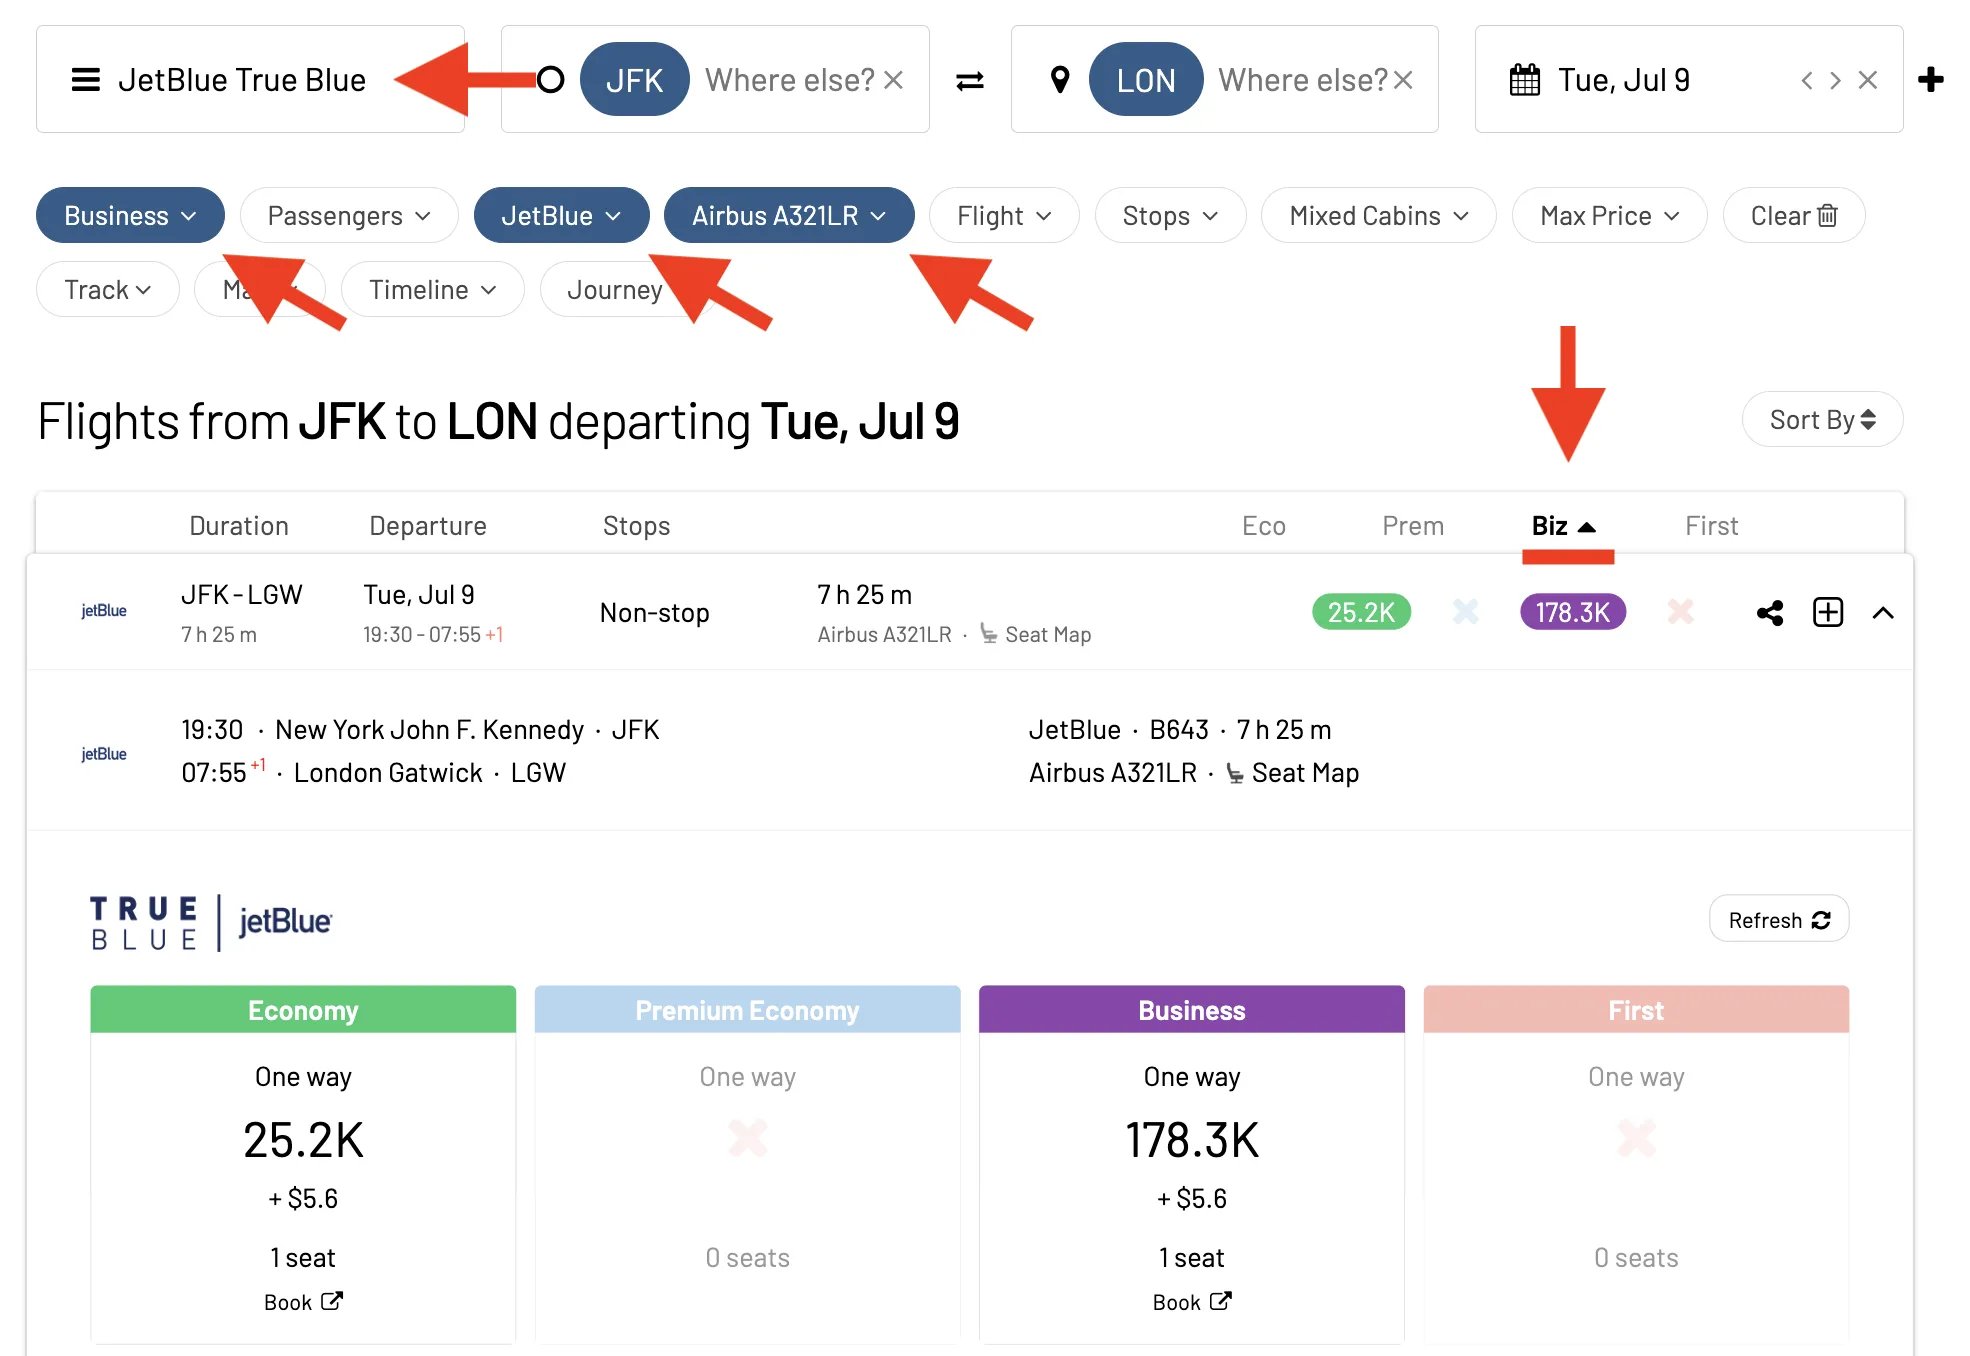Viewport: 1970px width, 1356px height.
Task: Add another date with the plus icon
Action: (x=1931, y=80)
